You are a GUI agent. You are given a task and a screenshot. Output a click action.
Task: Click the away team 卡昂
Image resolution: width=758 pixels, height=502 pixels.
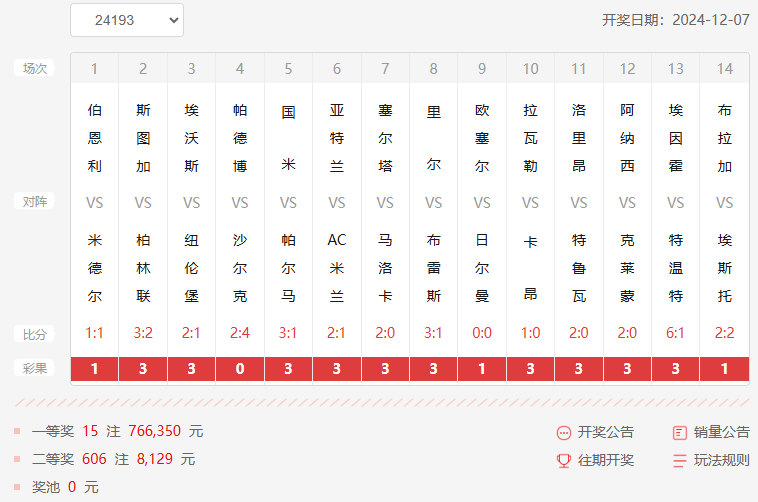530,267
